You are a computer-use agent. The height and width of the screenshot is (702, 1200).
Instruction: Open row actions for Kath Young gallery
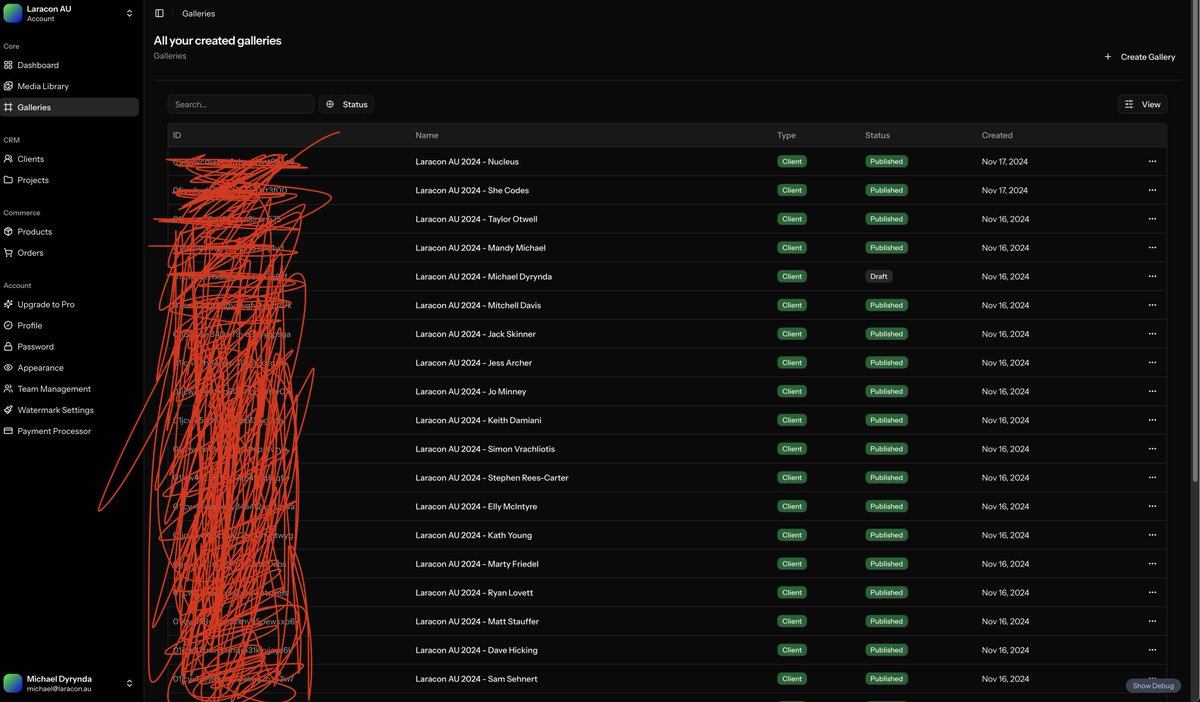(1152, 535)
